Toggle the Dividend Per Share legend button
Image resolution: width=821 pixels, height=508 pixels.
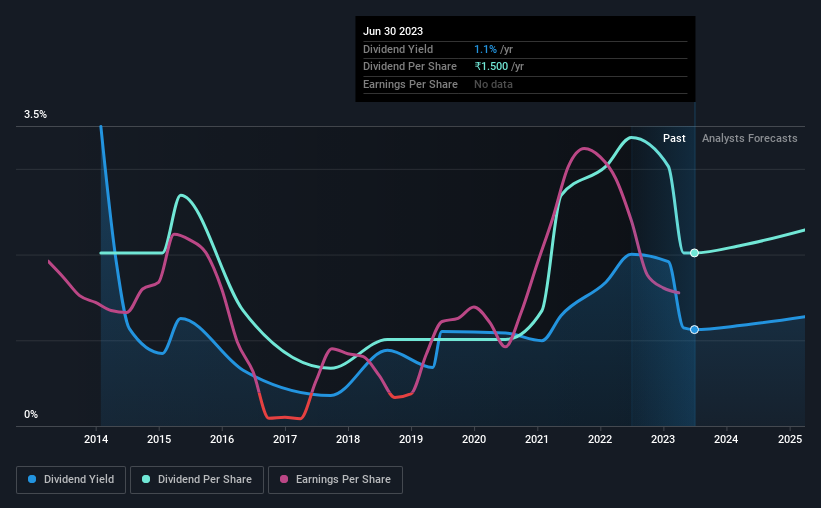pos(197,480)
